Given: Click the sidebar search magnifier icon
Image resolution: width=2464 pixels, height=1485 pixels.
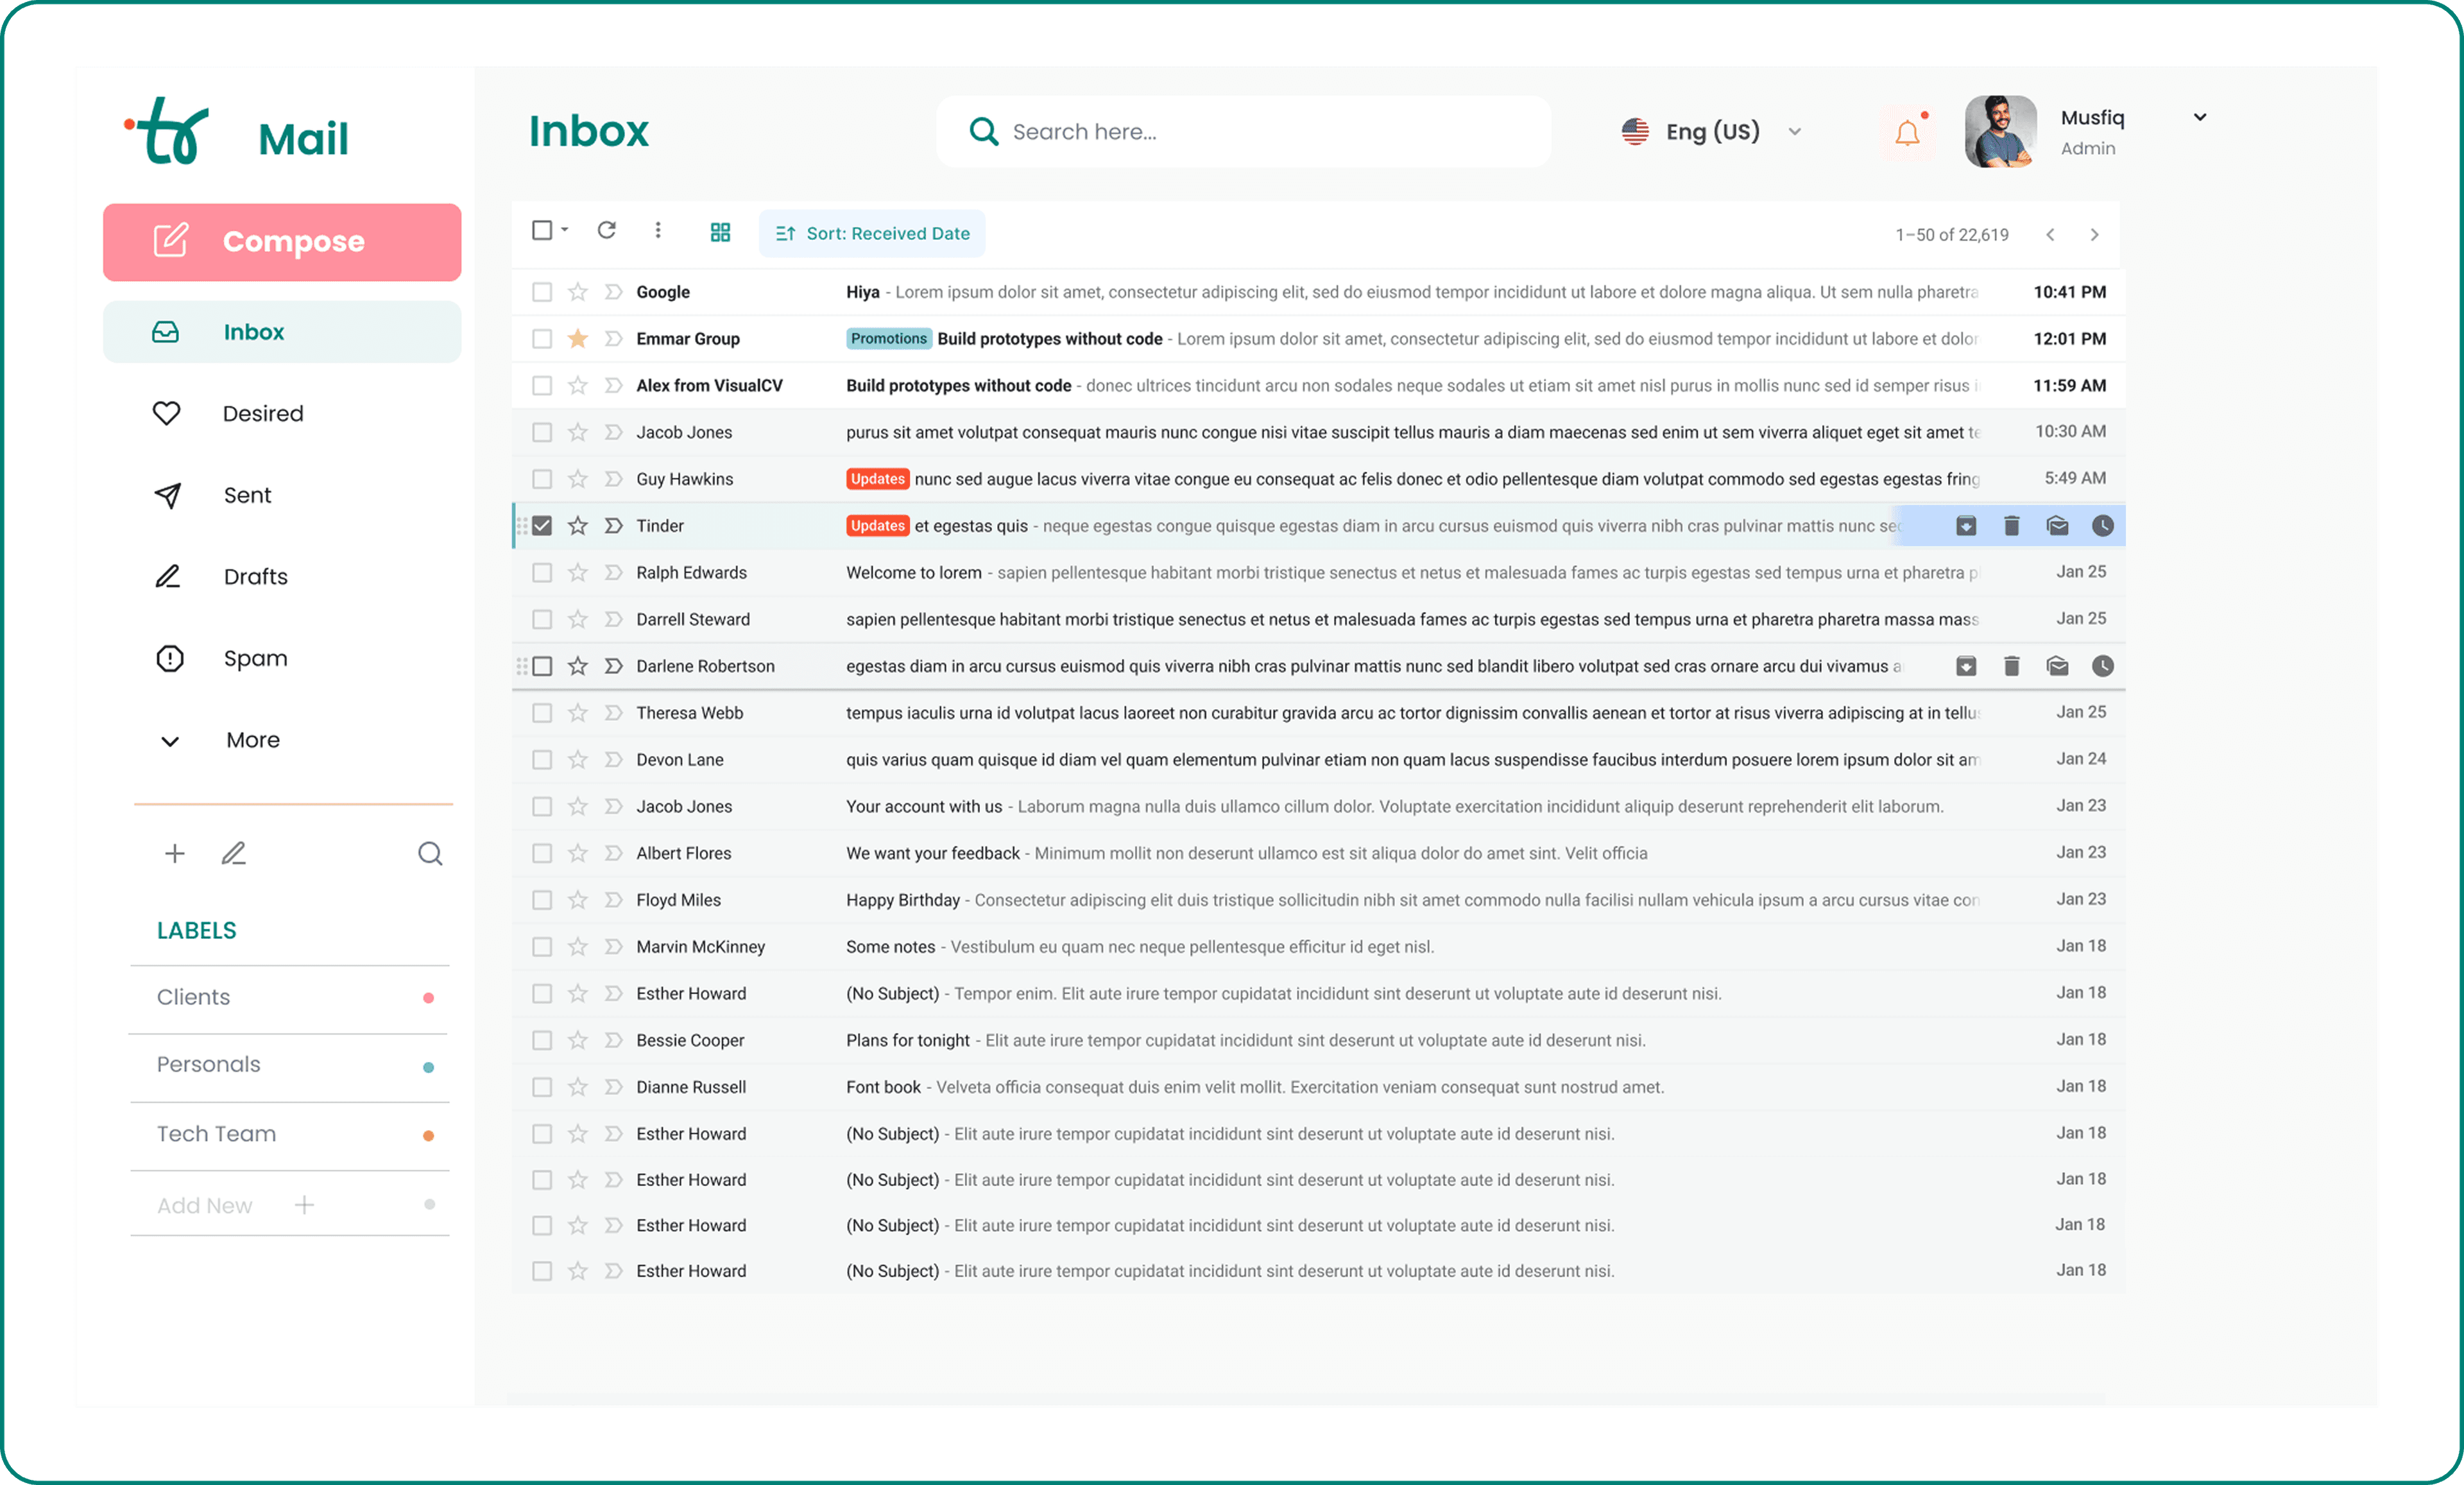Looking at the screenshot, I should pos(430,853).
